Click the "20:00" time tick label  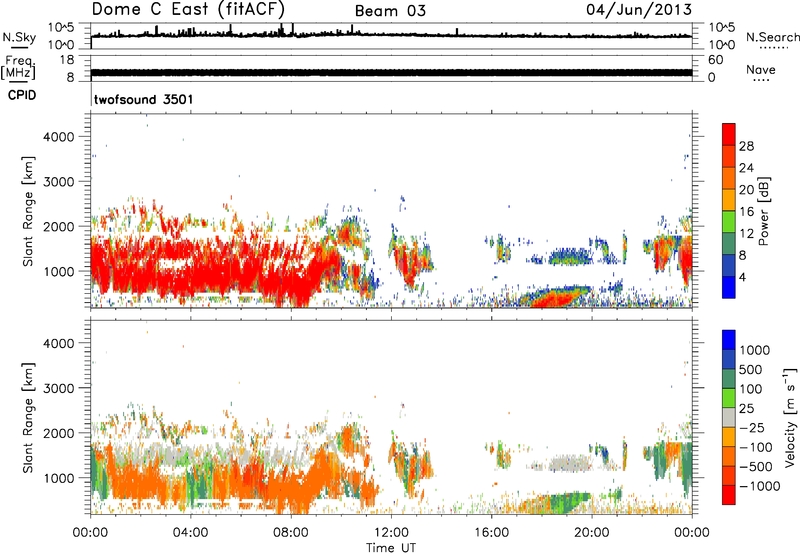click(592, 533)
